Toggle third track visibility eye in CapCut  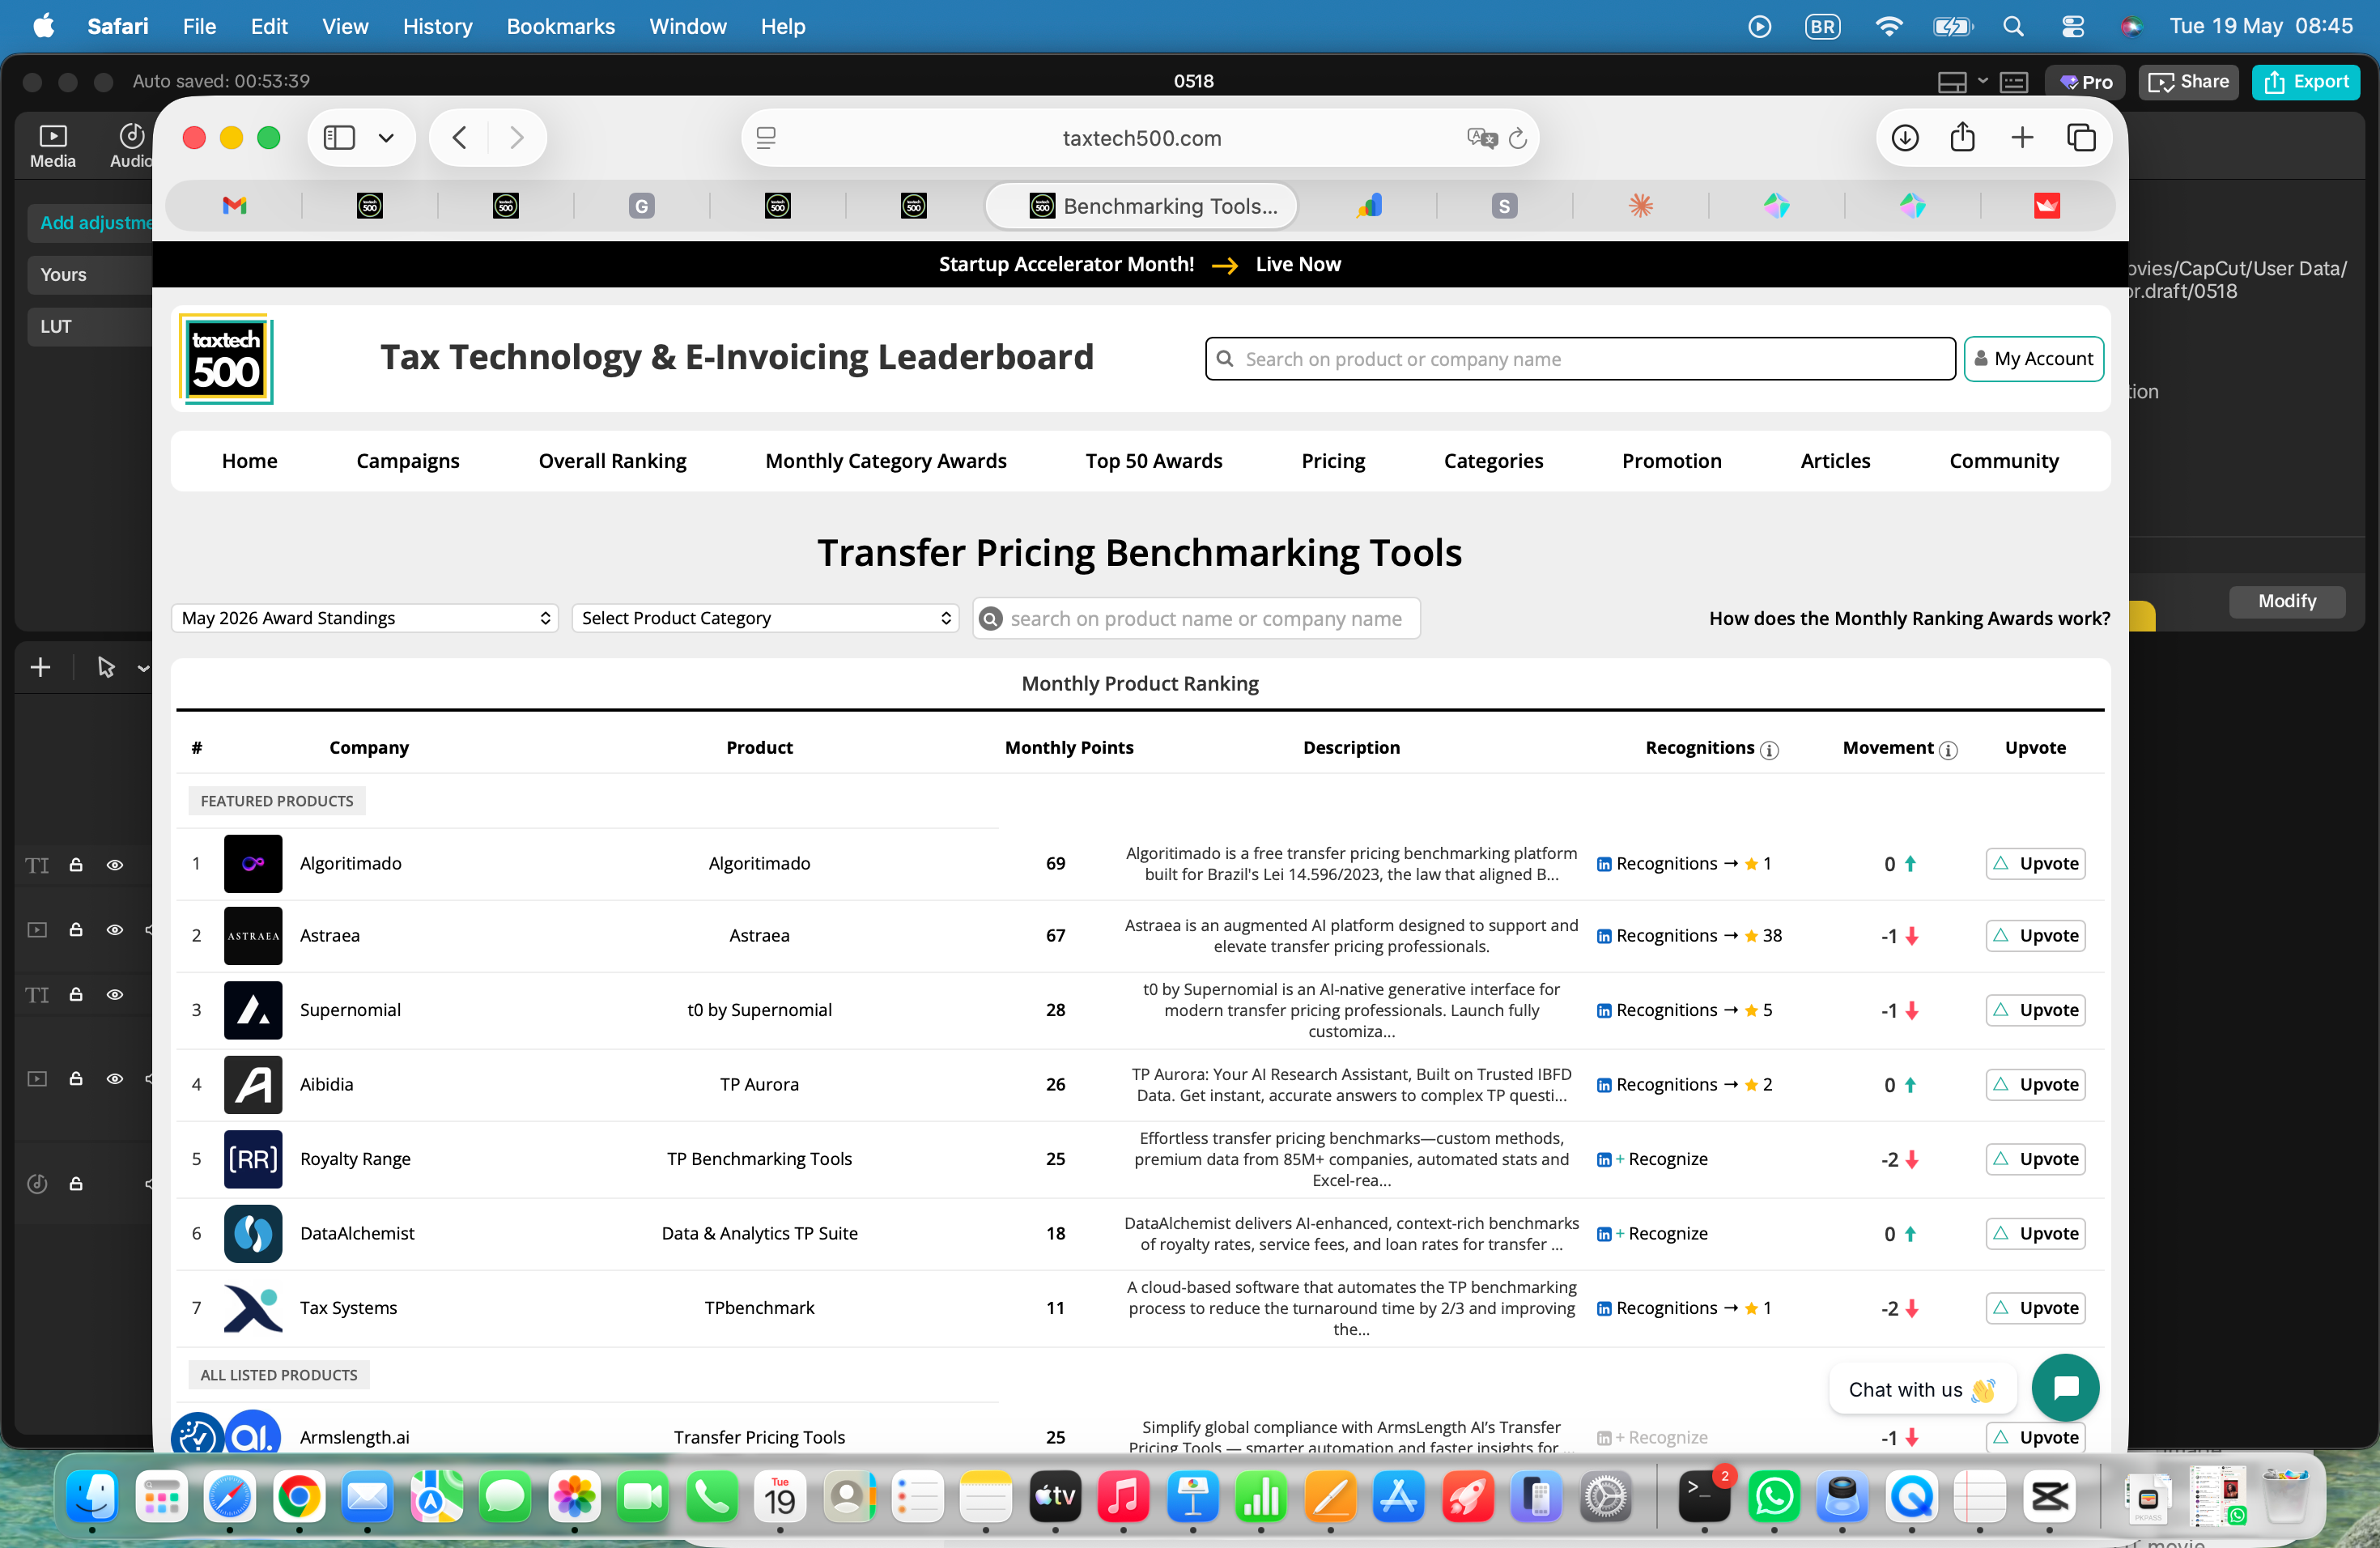(x=115, y=994)
